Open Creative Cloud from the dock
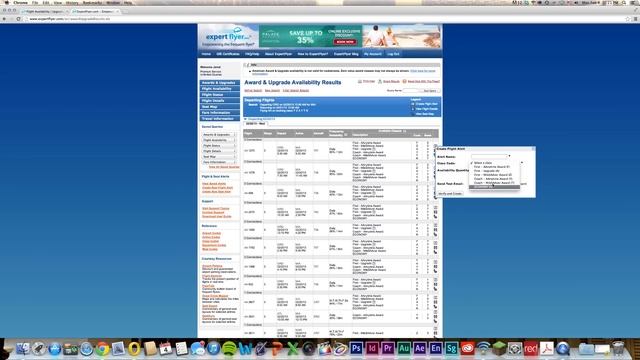This screenshot has width=640, height=360. click(x=467, y=349)
